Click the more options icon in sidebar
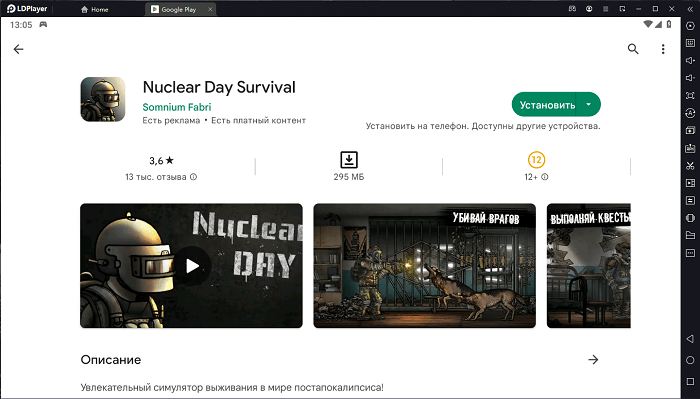Image resolution: width=700 pixels, height=399 pixels. [x=690, y=253]
